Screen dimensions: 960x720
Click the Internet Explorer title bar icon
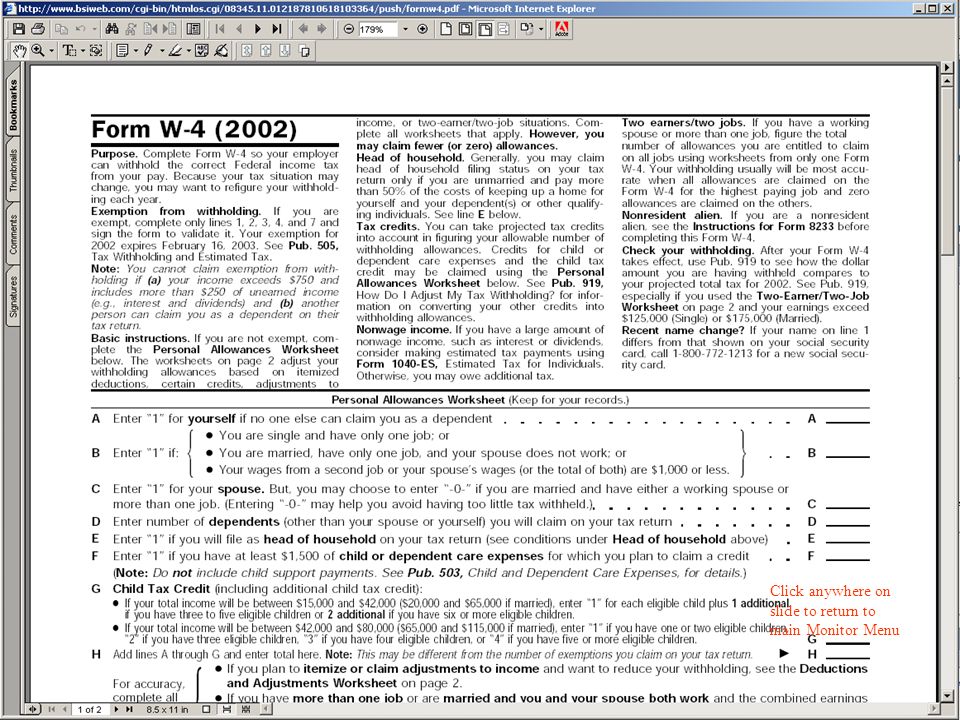[9, 9]
